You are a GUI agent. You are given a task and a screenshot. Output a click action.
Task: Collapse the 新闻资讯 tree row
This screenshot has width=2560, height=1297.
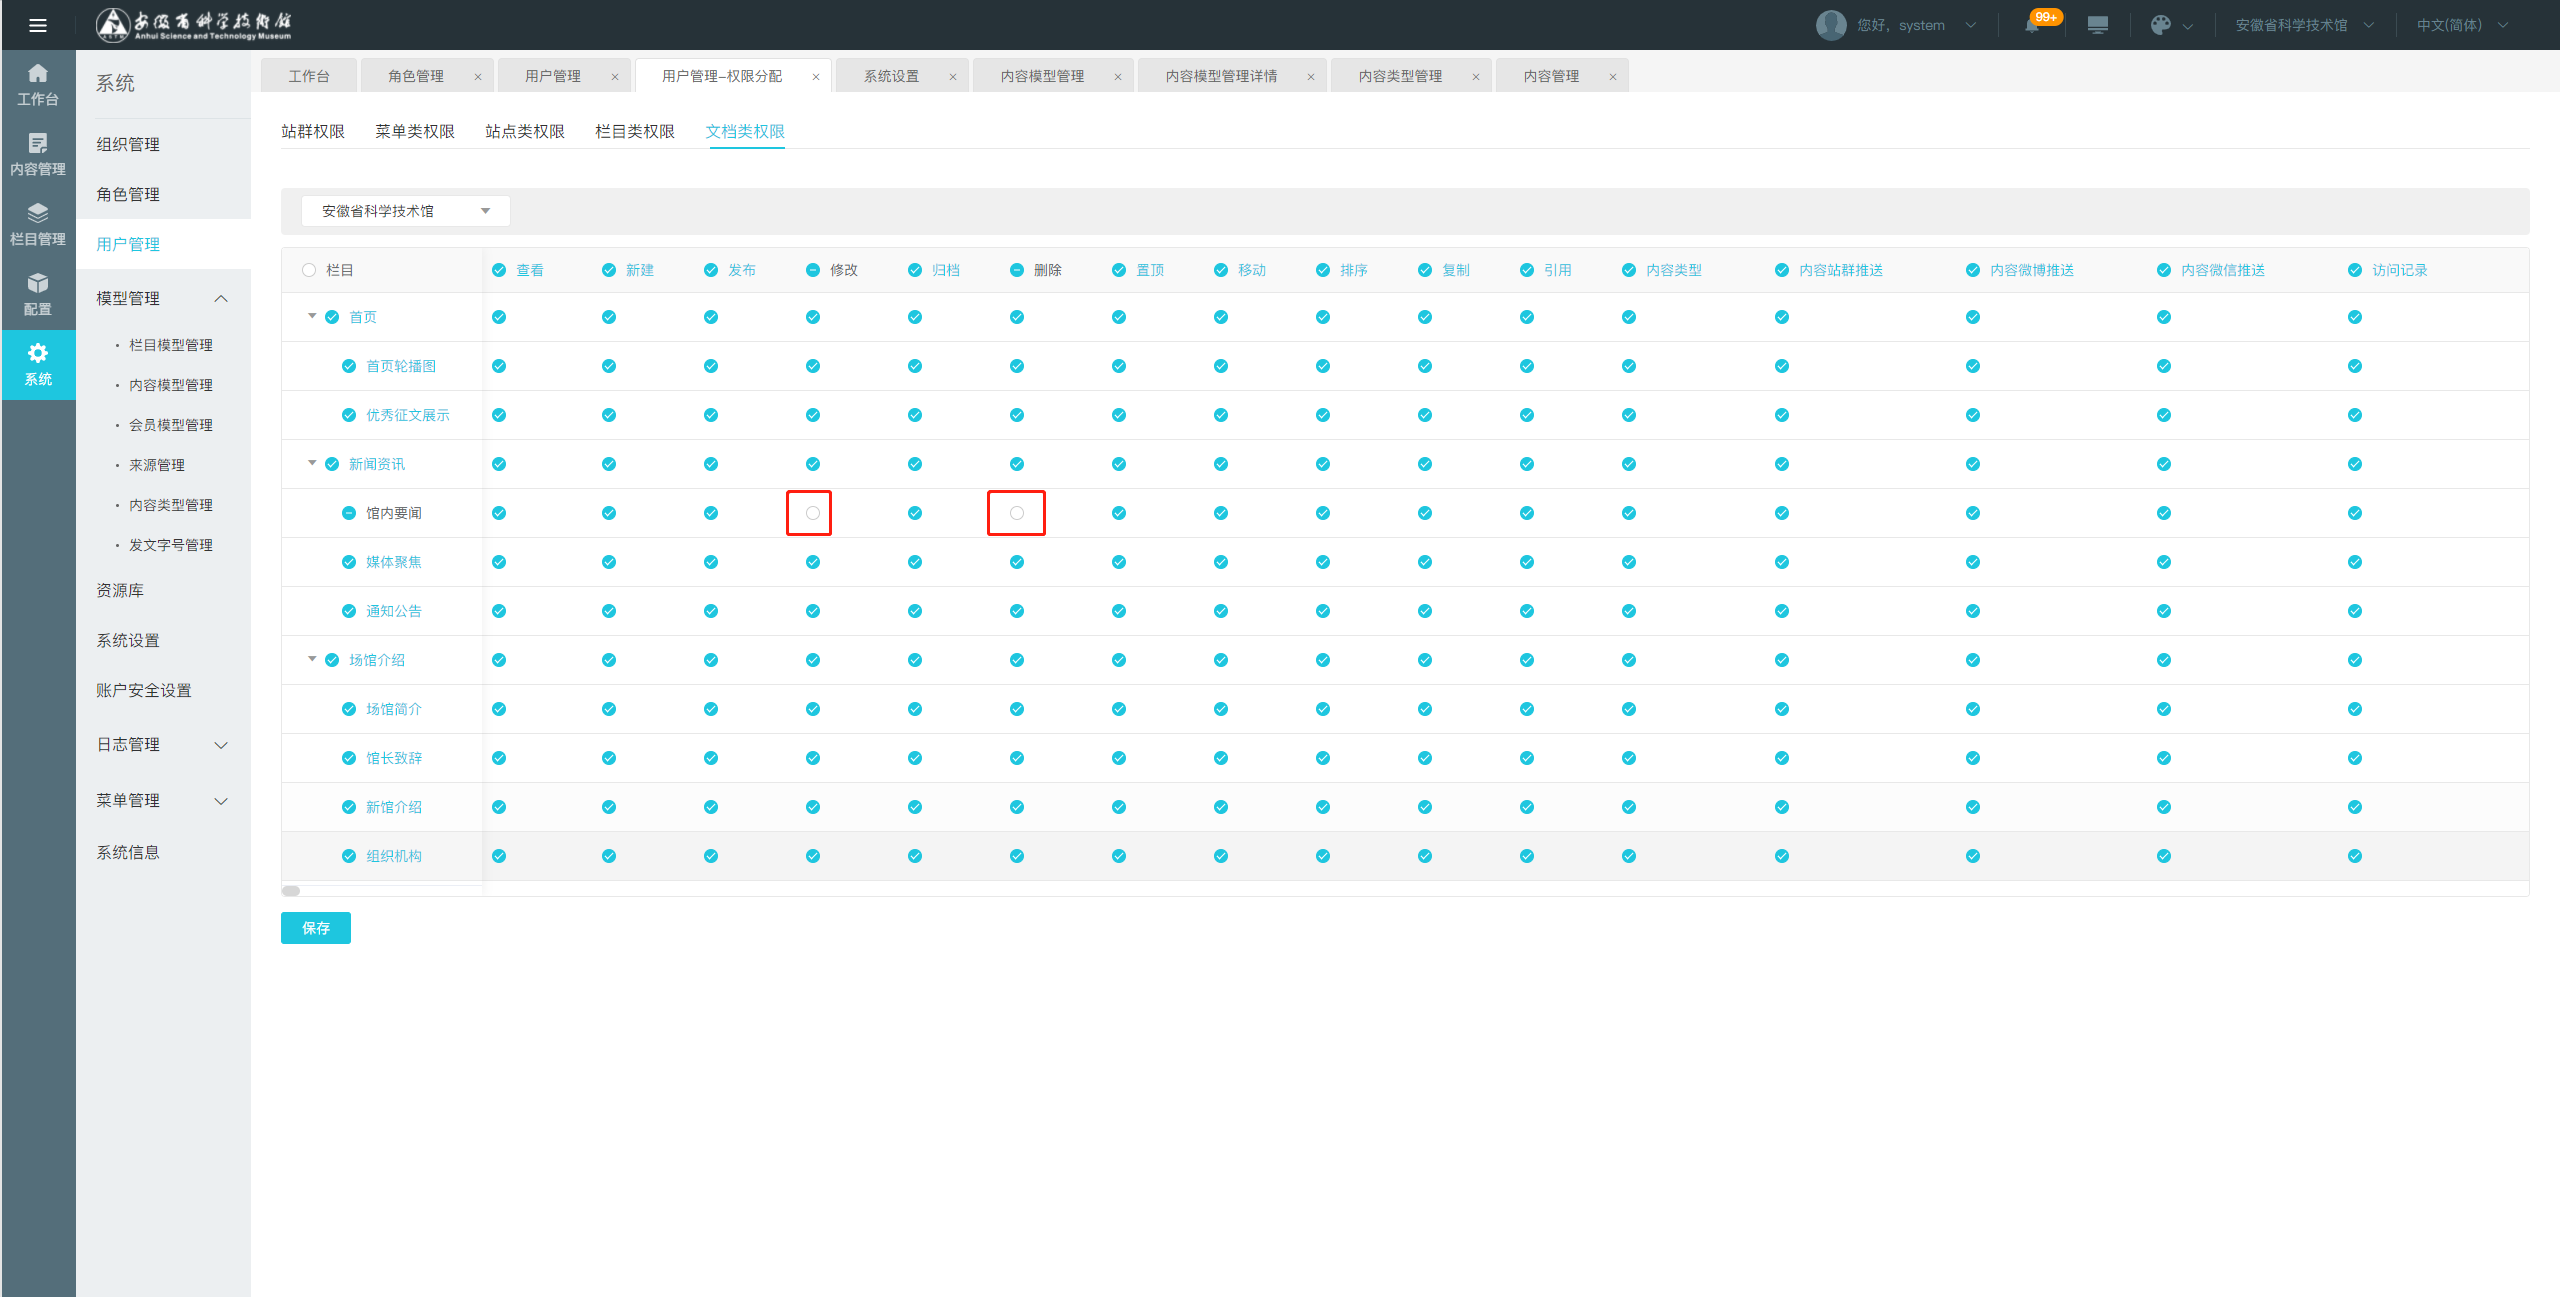tap(312, 463)
